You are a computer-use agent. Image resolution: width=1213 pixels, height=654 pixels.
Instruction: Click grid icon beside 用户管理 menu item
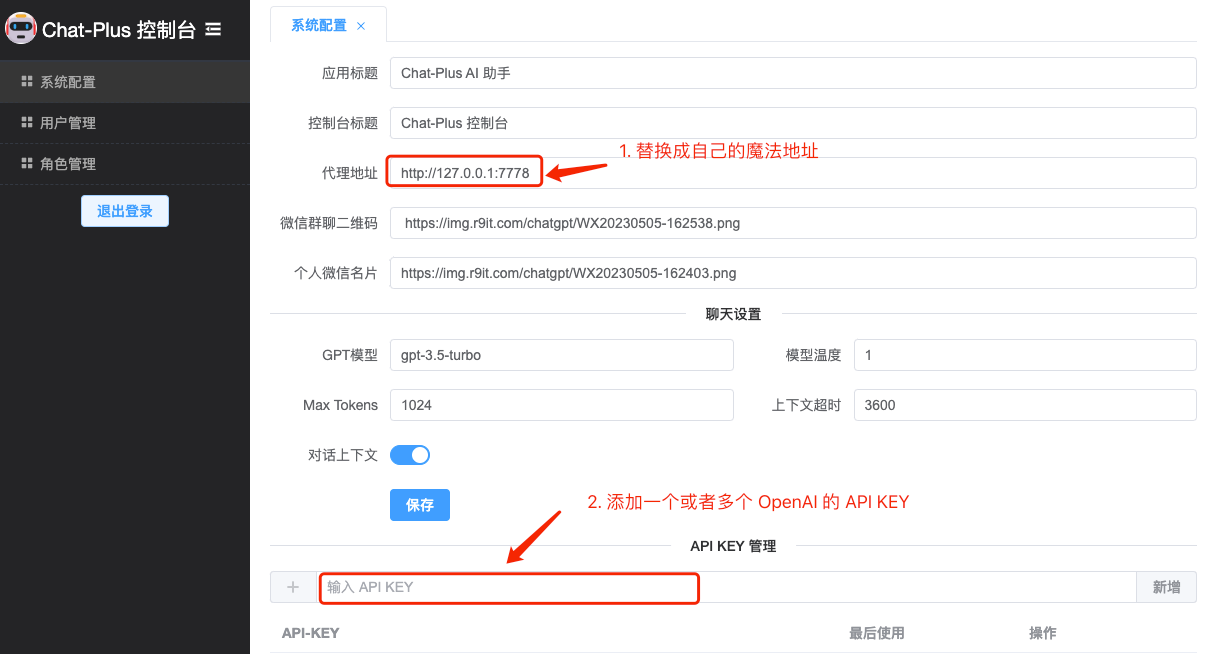click(x=28, y=122)
